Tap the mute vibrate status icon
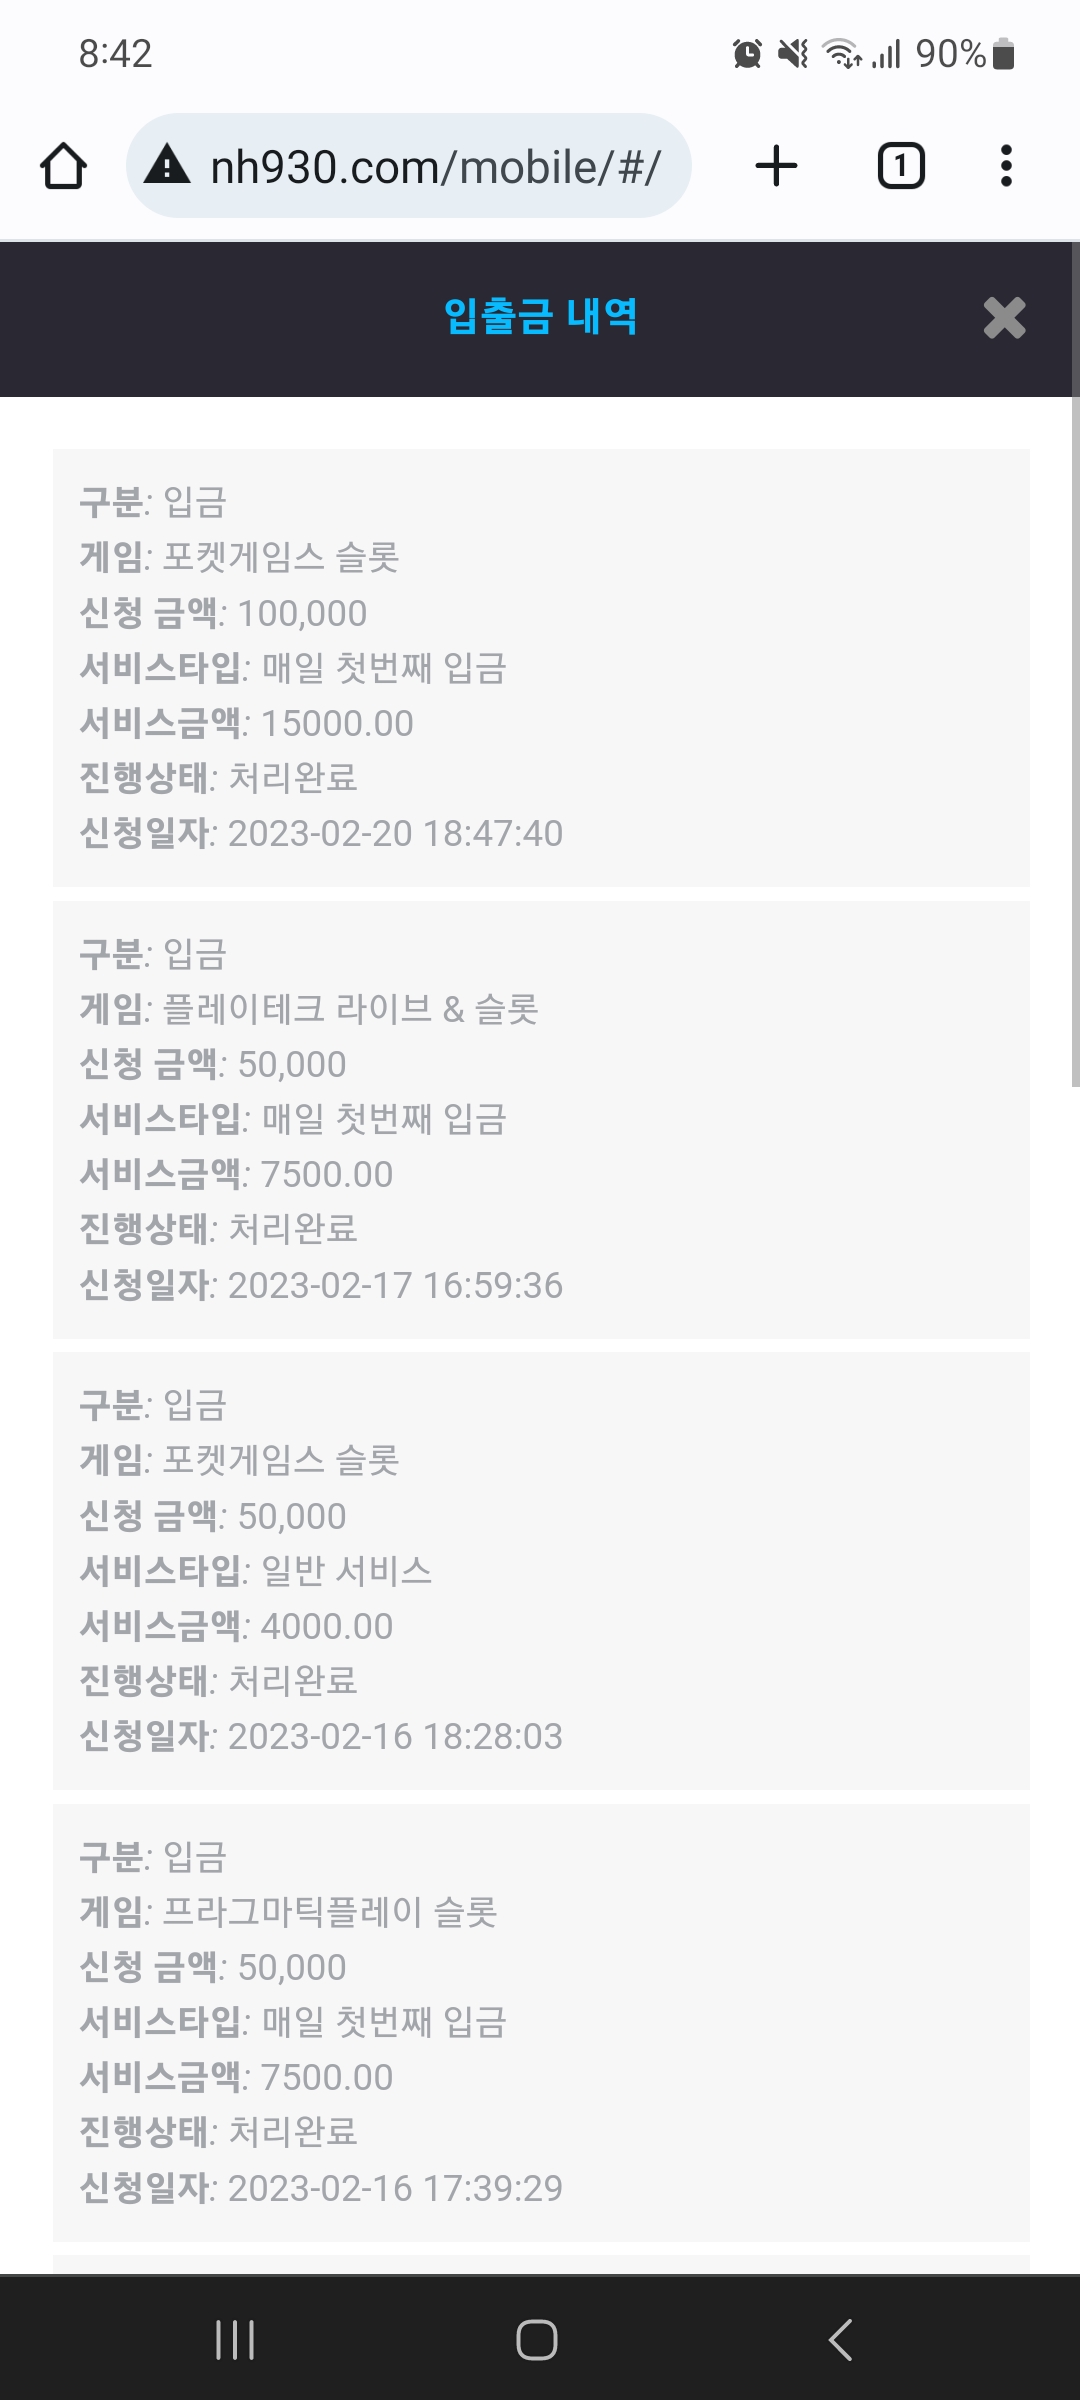 [793, 54]
